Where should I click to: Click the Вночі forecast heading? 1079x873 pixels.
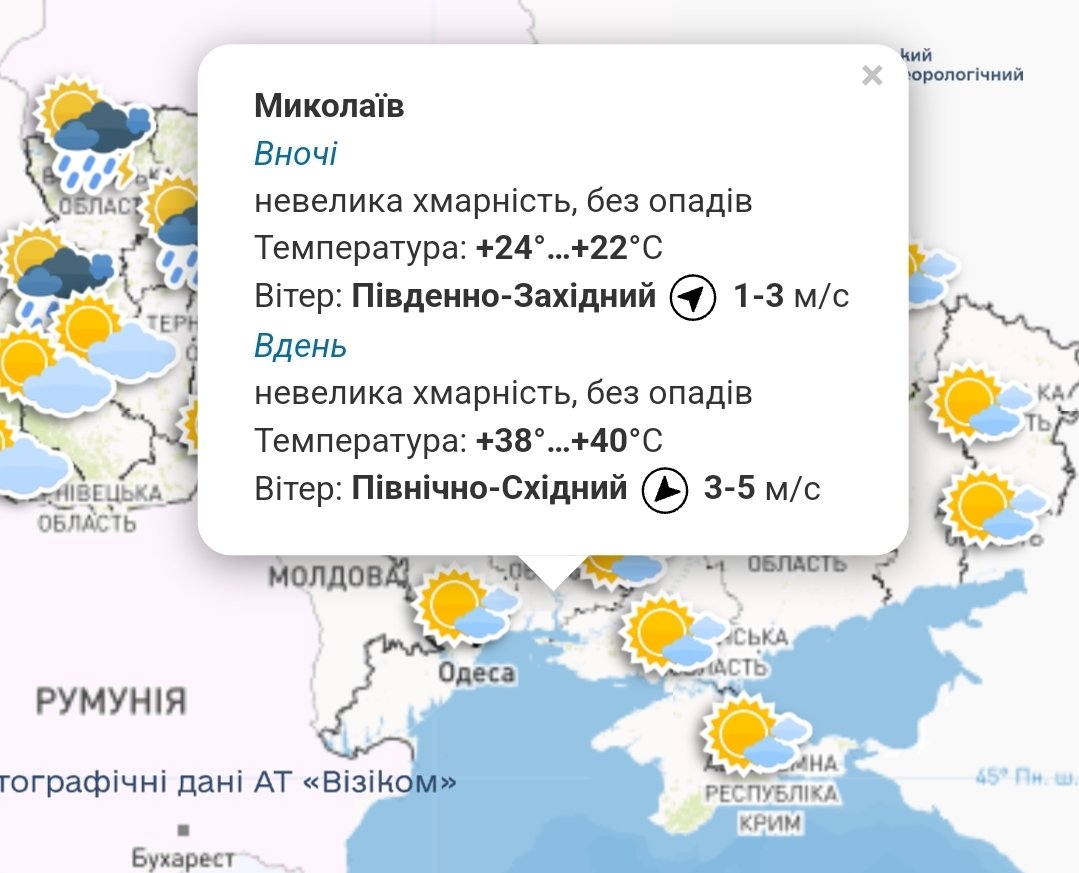[295, 154]
